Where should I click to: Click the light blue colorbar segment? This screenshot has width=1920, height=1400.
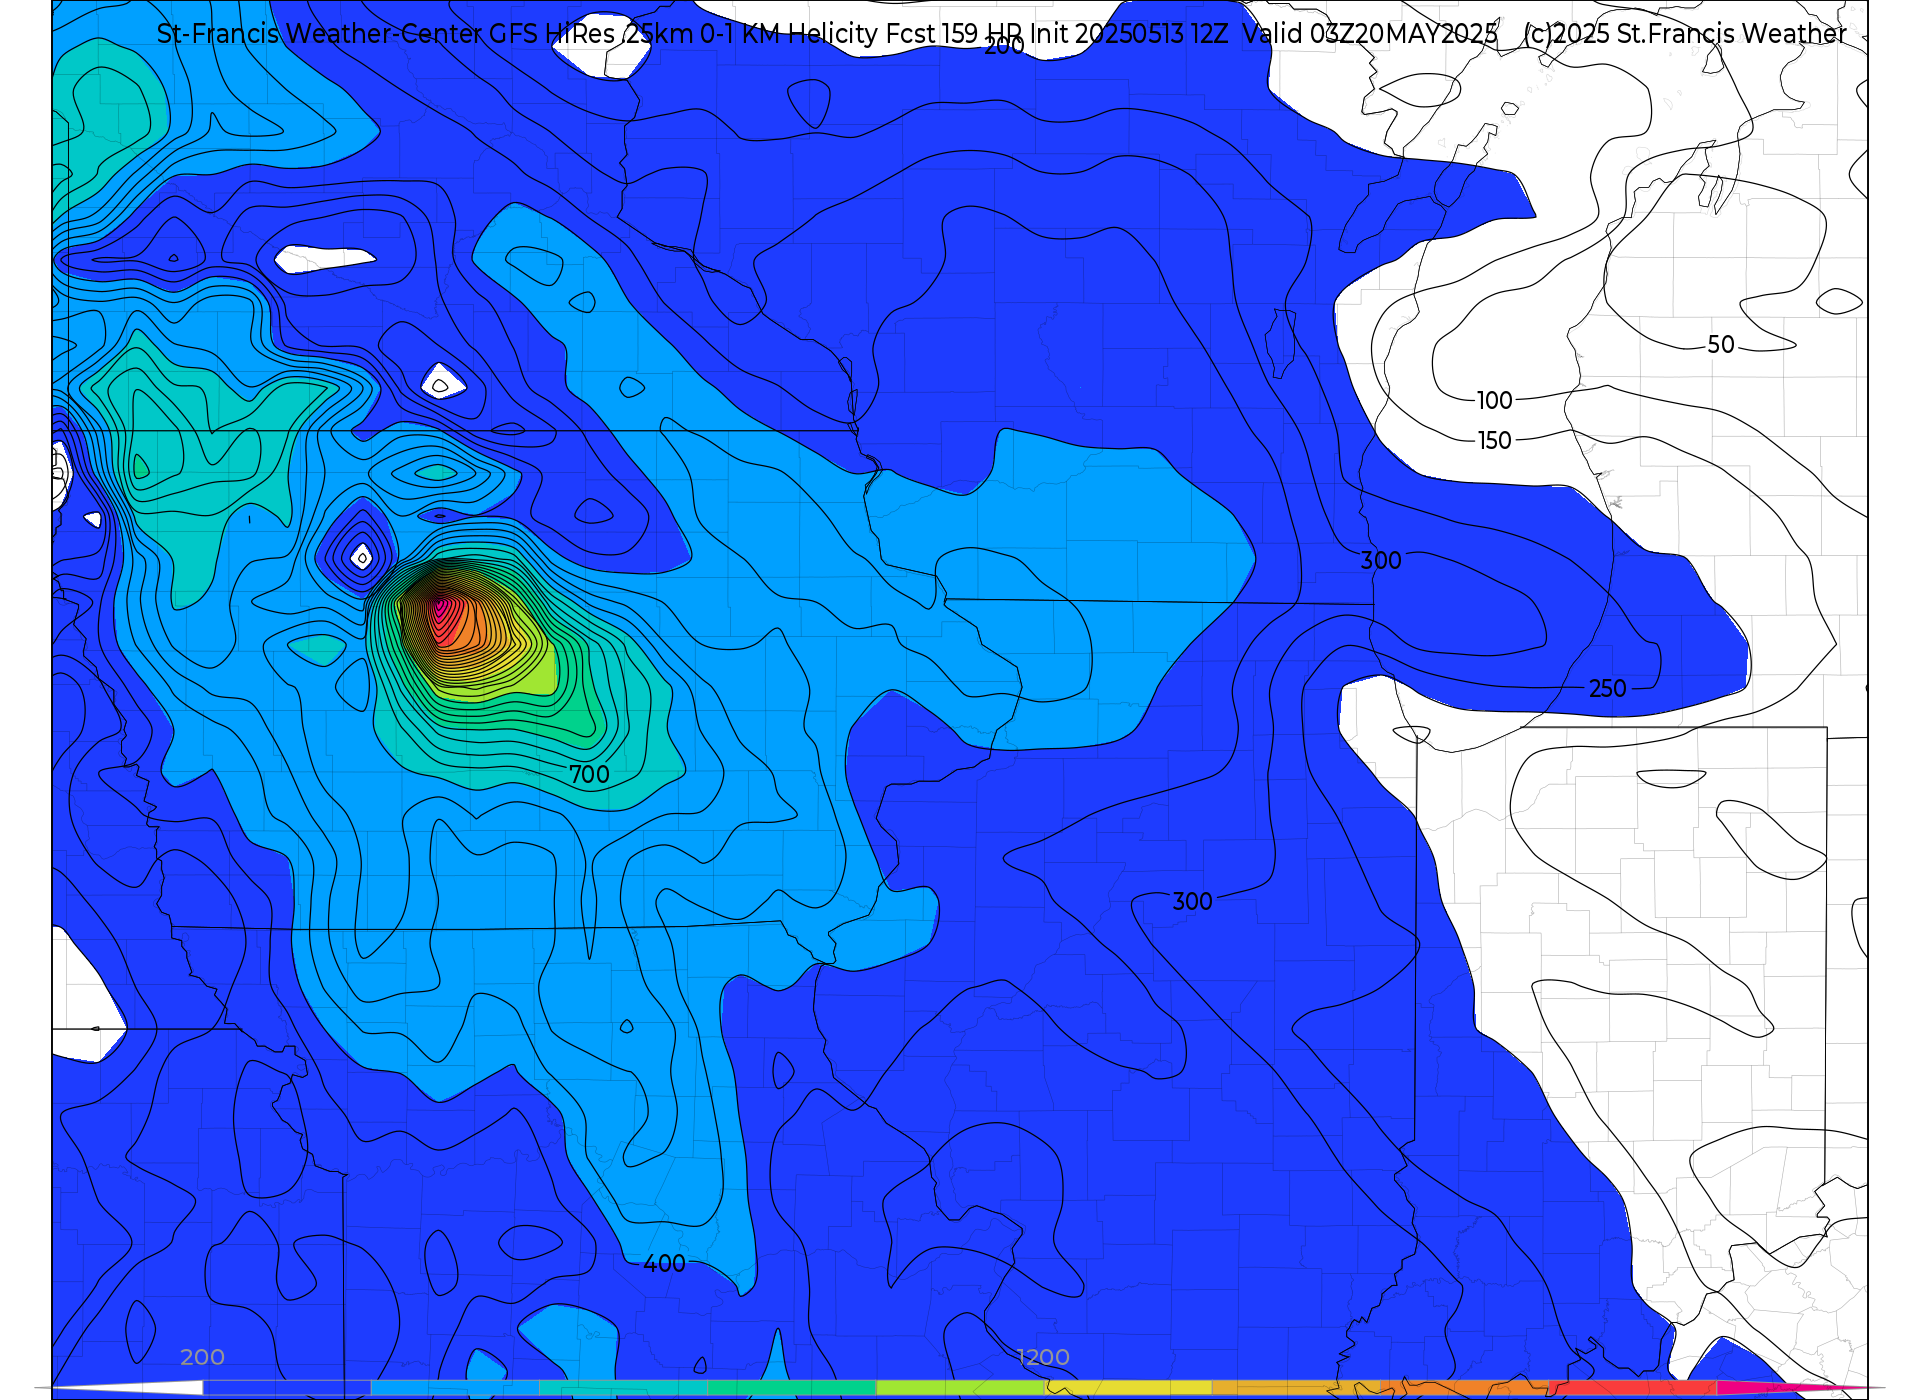(x=455, y=1388)
